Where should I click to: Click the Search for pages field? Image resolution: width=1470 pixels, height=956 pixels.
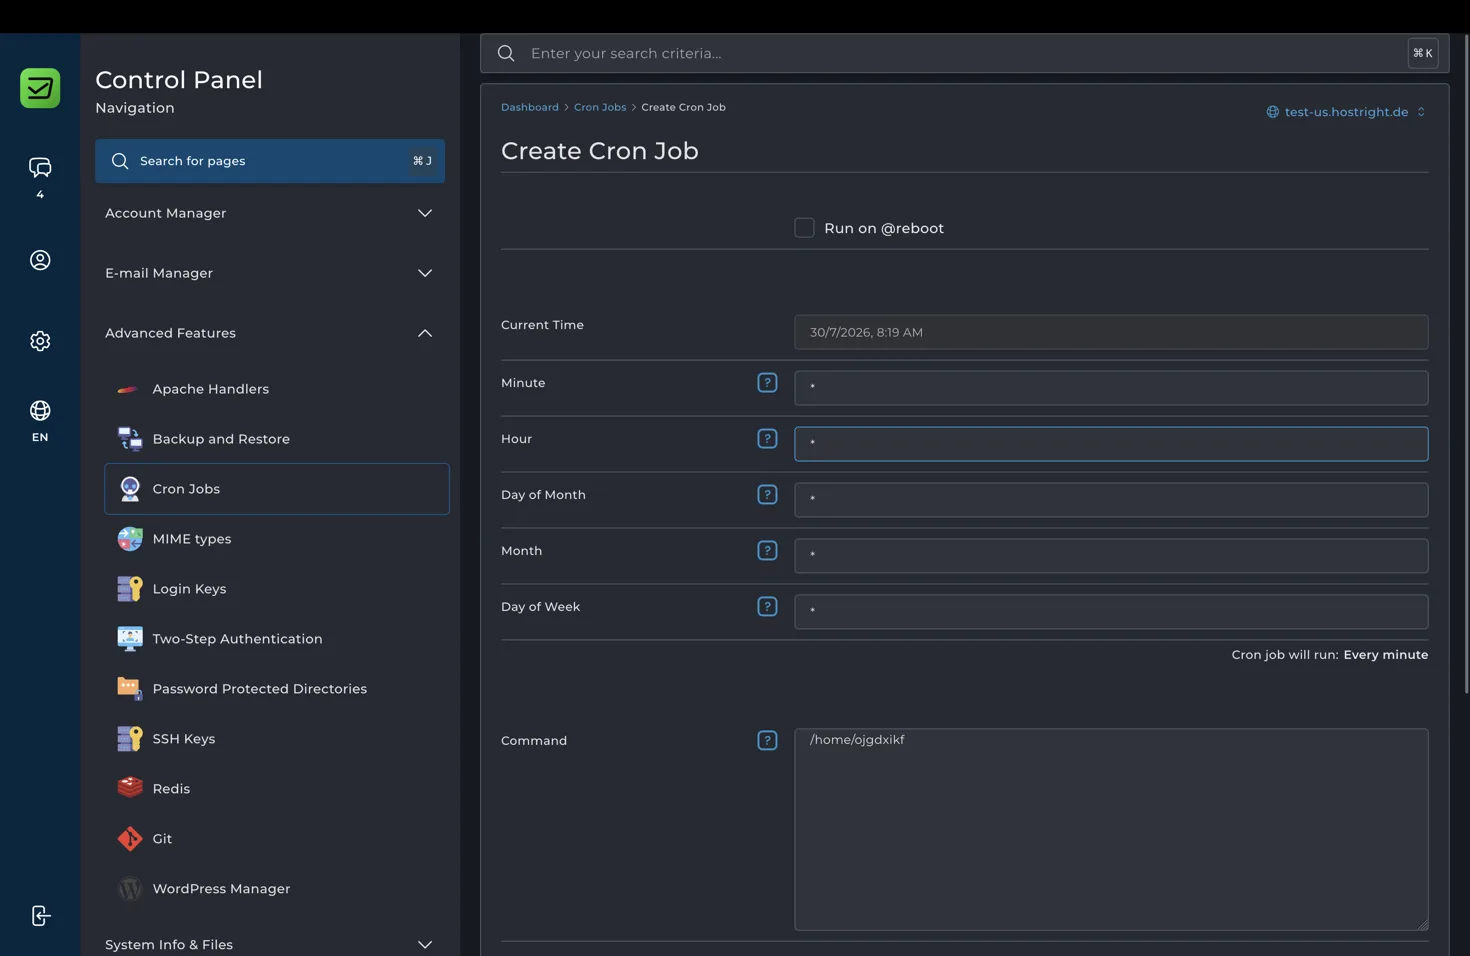tap(270, 161)
